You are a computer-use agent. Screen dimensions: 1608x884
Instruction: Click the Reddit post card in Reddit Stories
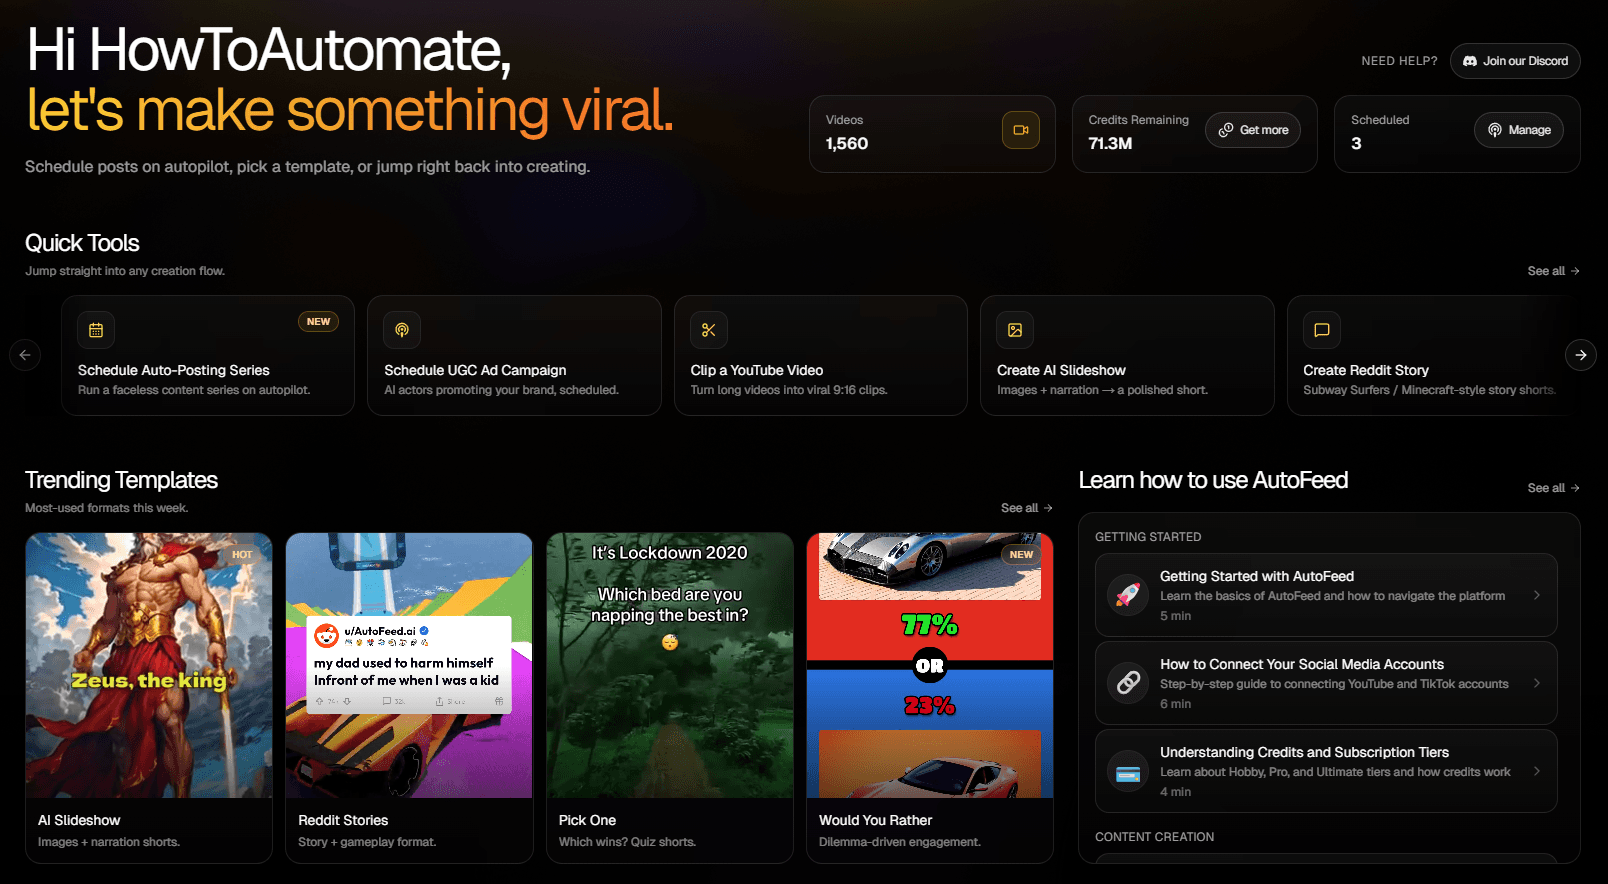click(409, 665)
